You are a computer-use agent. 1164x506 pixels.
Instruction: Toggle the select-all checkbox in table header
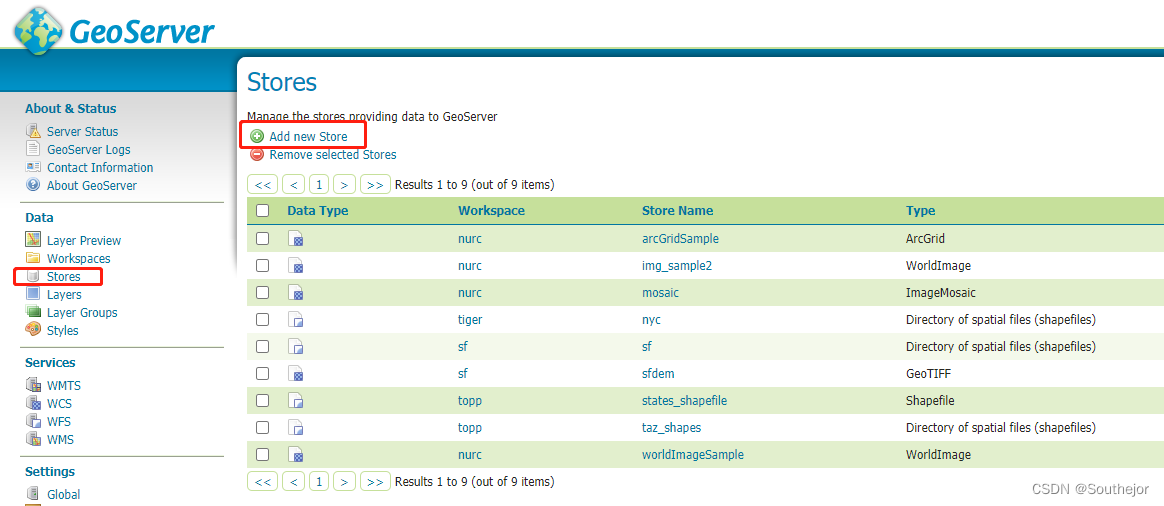point(262,211)
